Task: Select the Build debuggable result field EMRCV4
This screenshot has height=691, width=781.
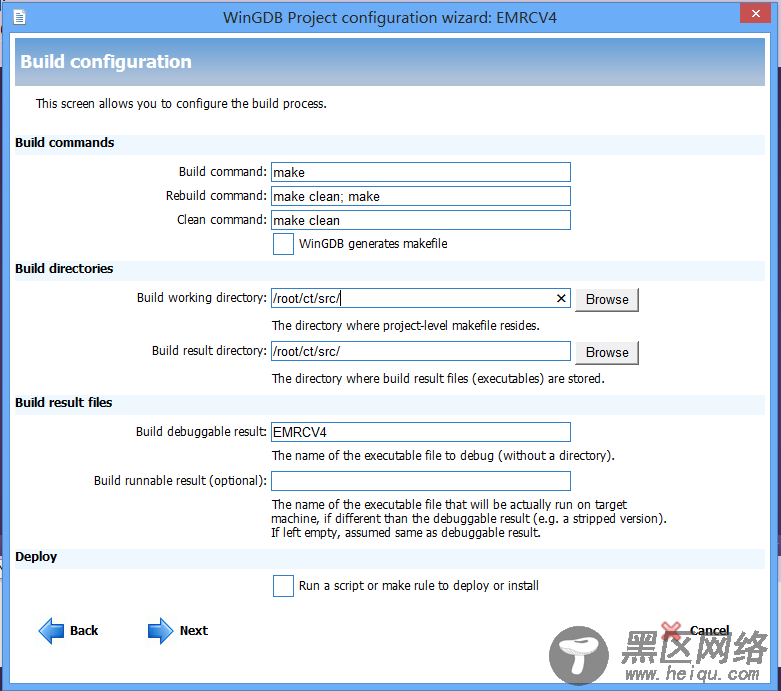Action: click(x=421, y=432)
